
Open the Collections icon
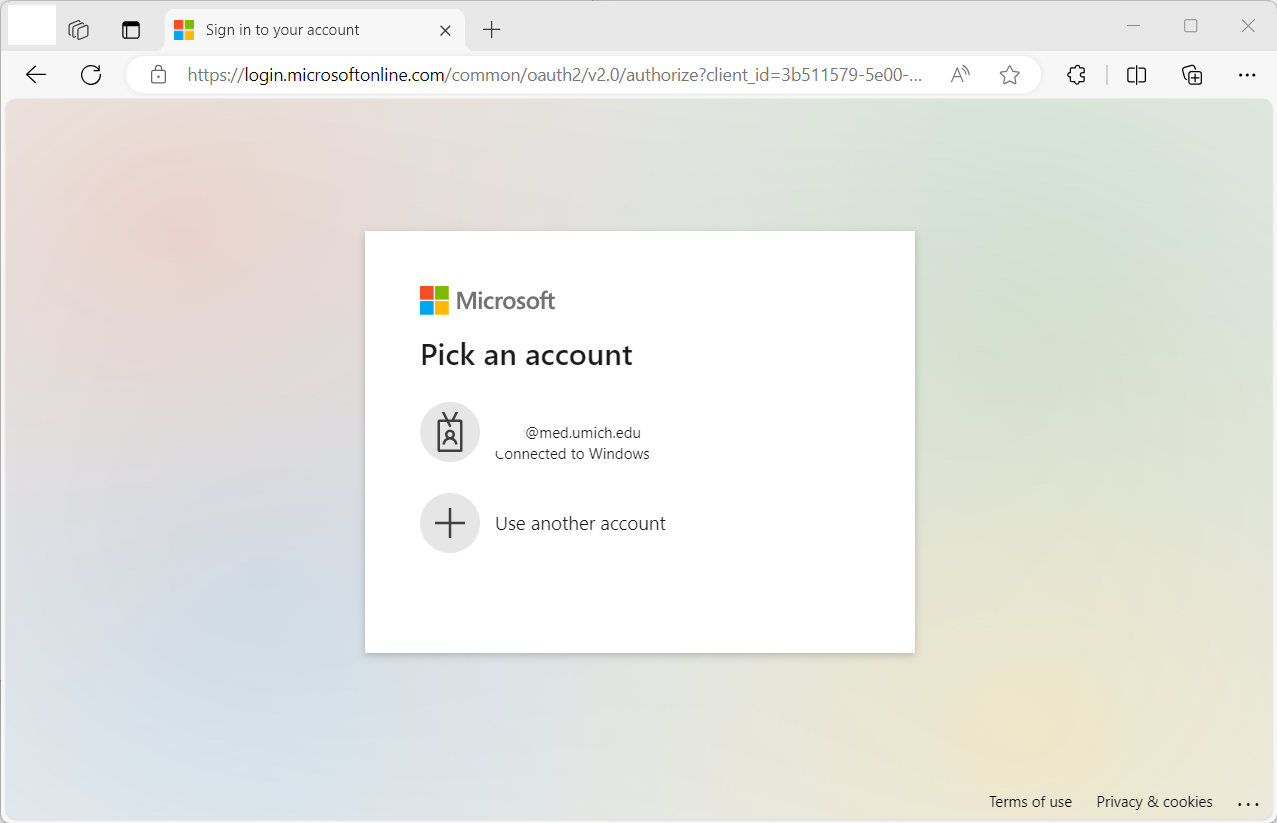1191,75
